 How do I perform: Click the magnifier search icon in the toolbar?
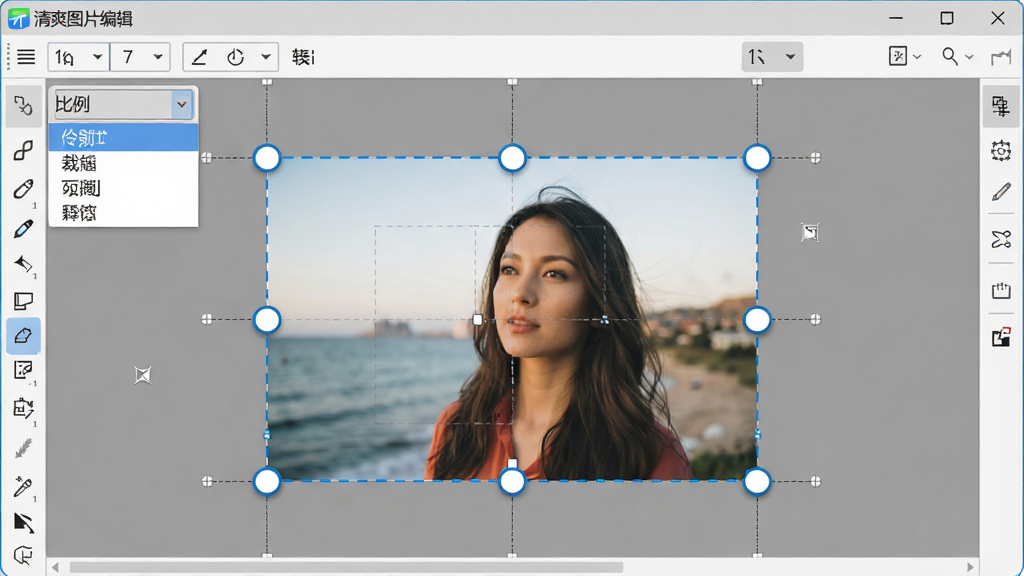[950, 57]
